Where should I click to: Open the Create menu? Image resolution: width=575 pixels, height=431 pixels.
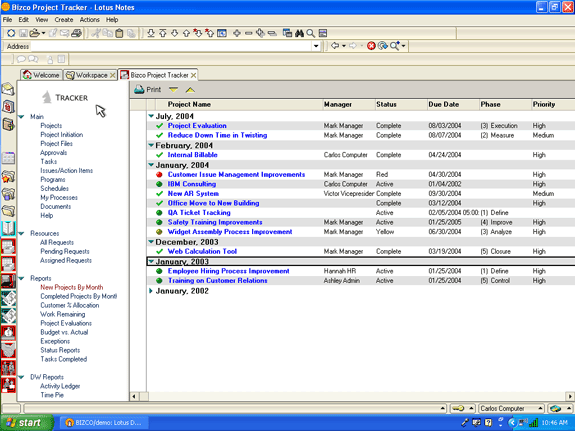[x=64, y=20]
